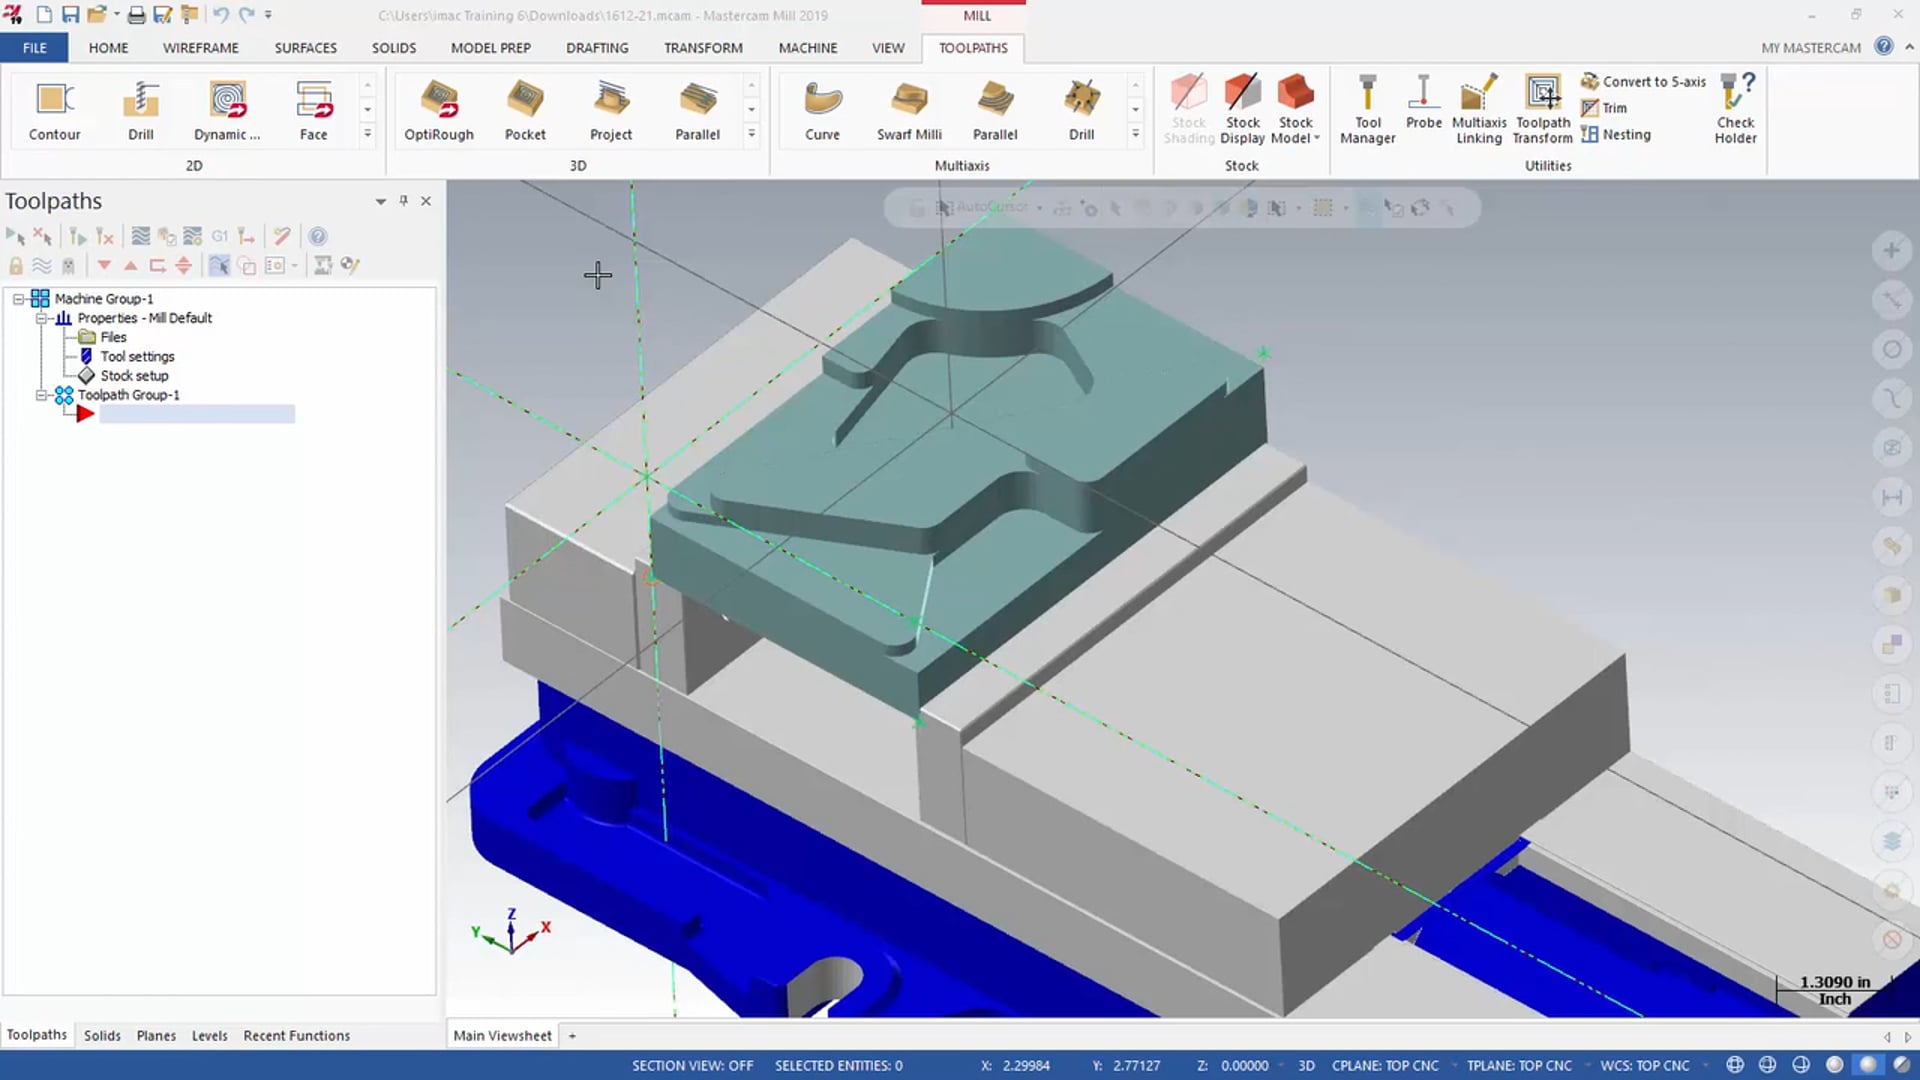
Task: Select the Stock setup tree item
Action: click(133, 375)
